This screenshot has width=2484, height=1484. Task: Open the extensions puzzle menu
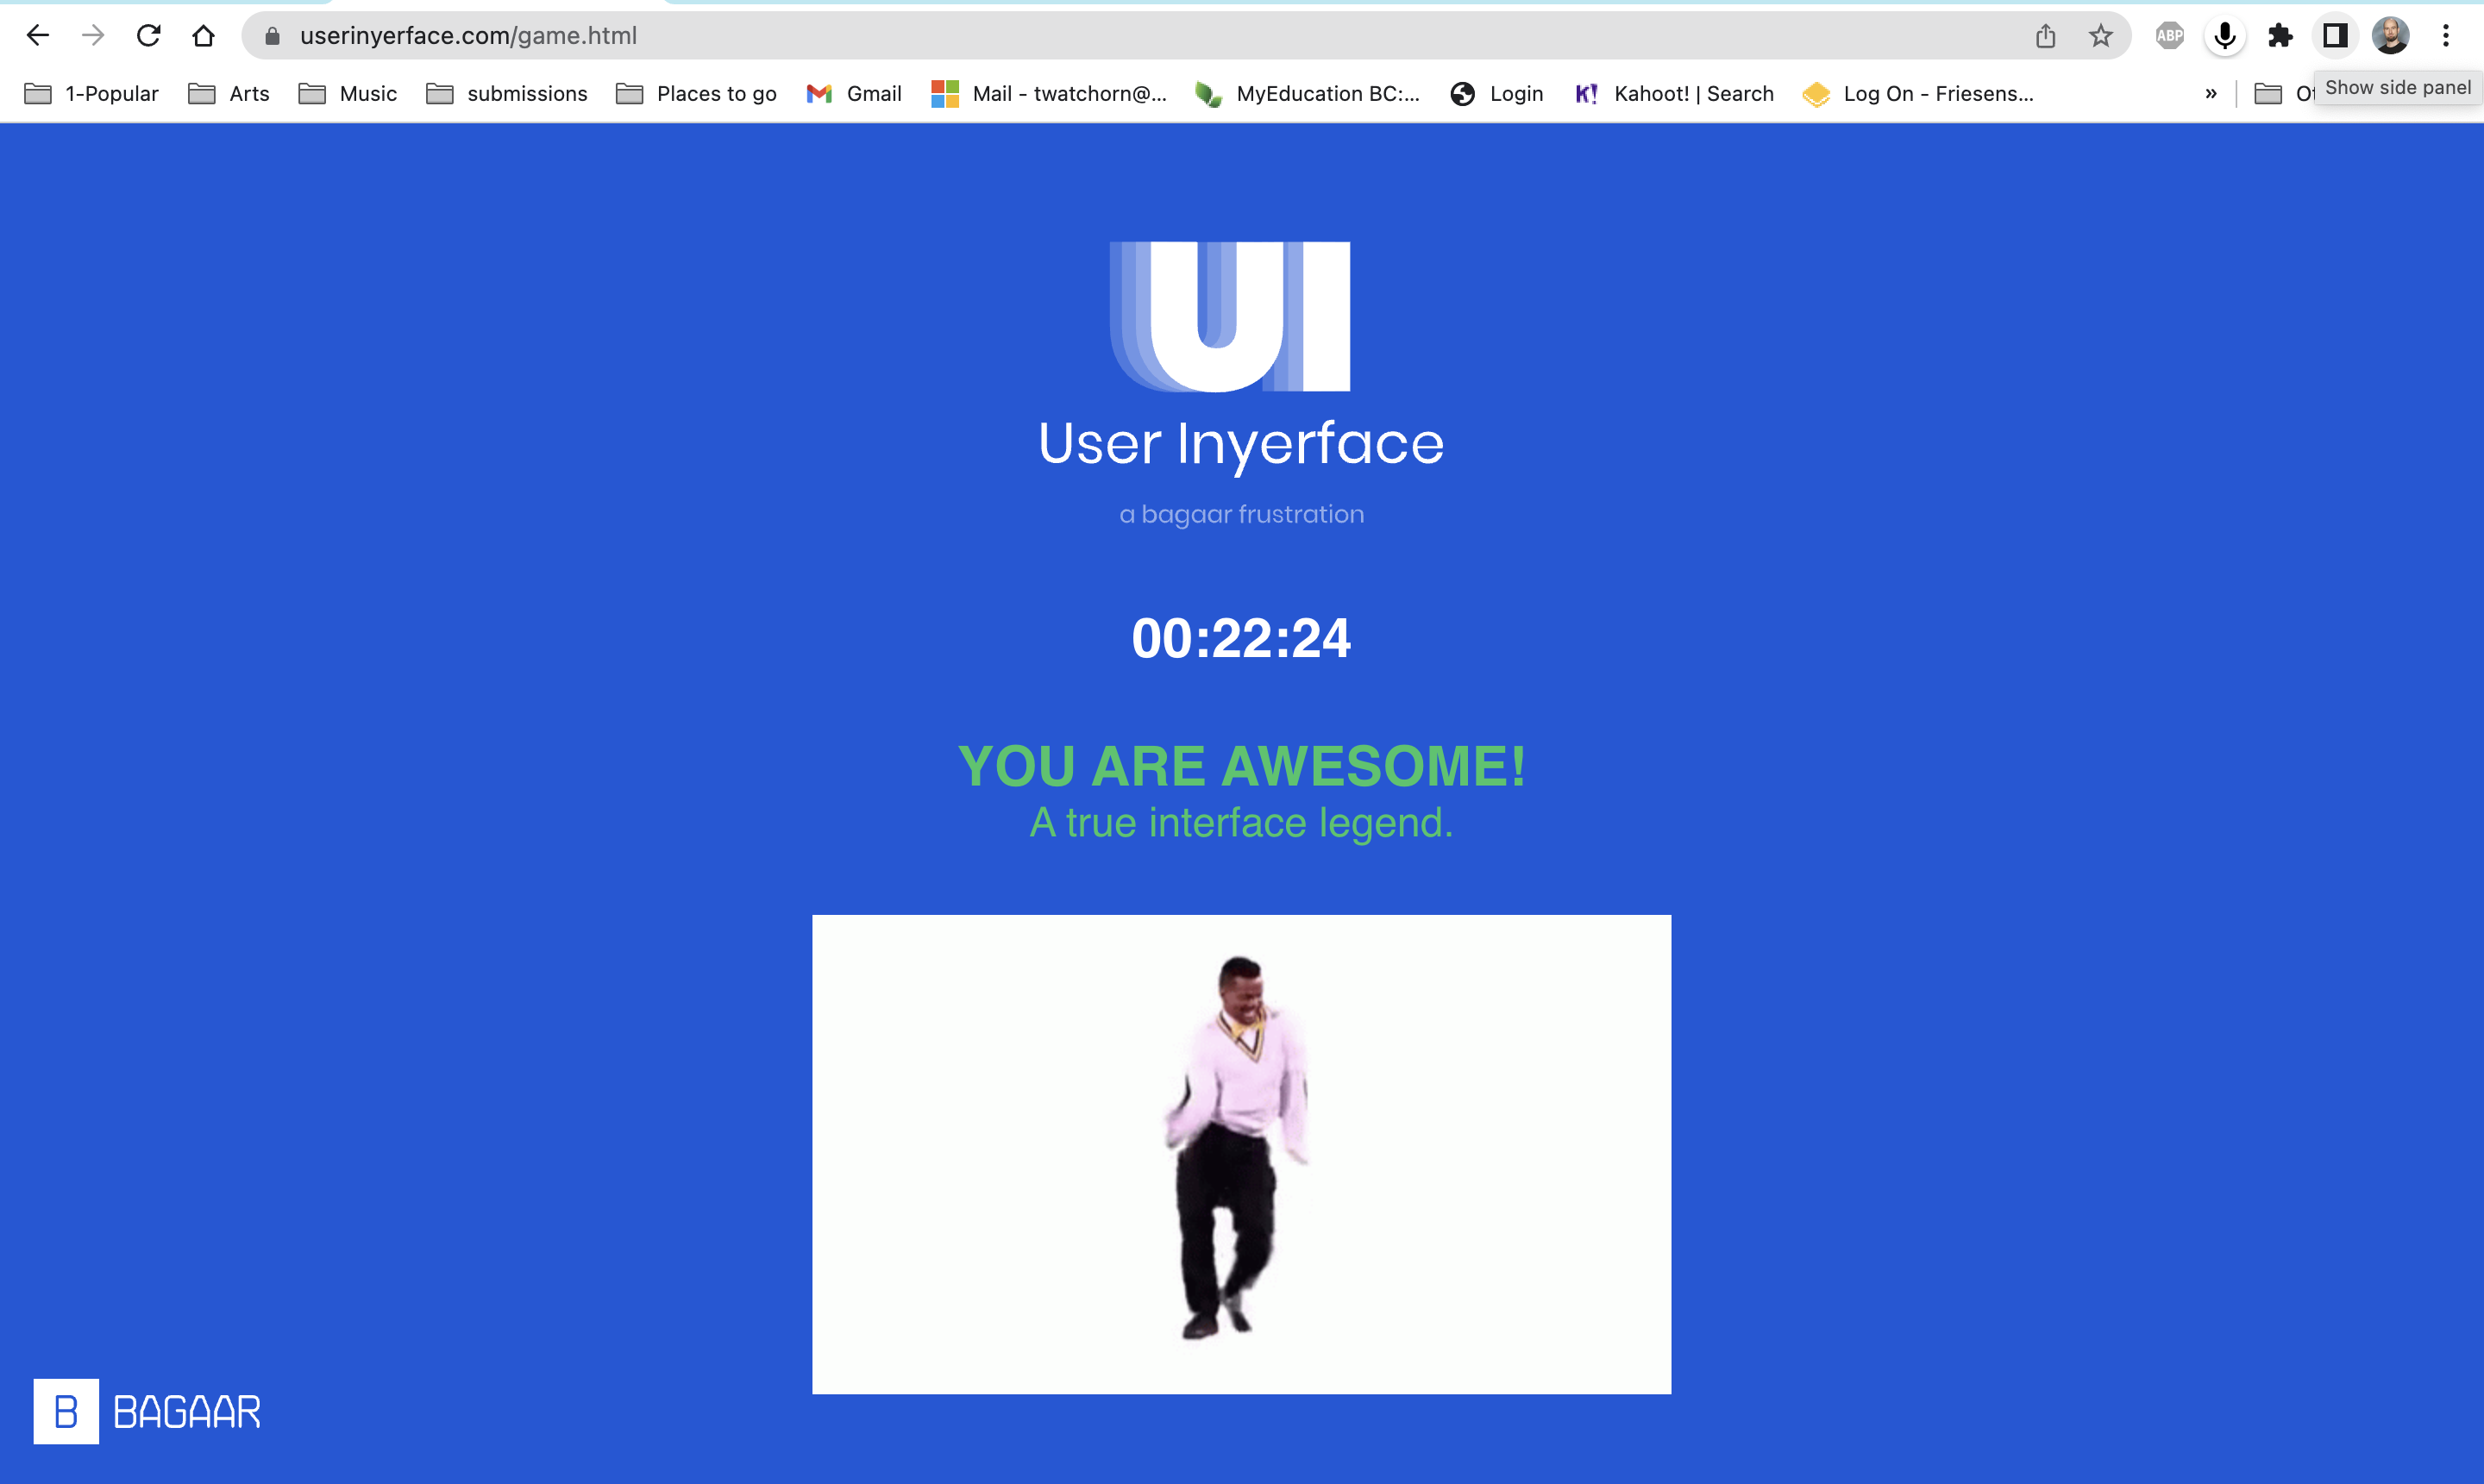click(2280, 36)
